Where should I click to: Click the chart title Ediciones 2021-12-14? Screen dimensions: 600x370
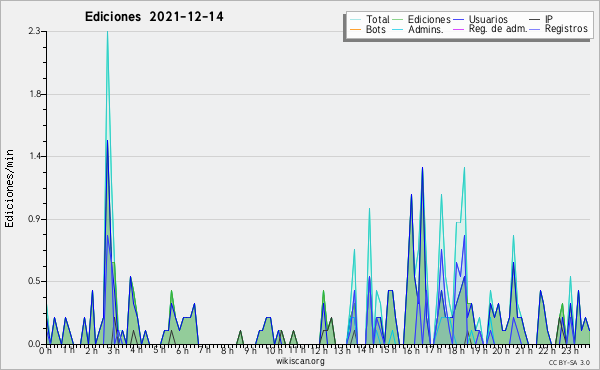tap(154, 17)
